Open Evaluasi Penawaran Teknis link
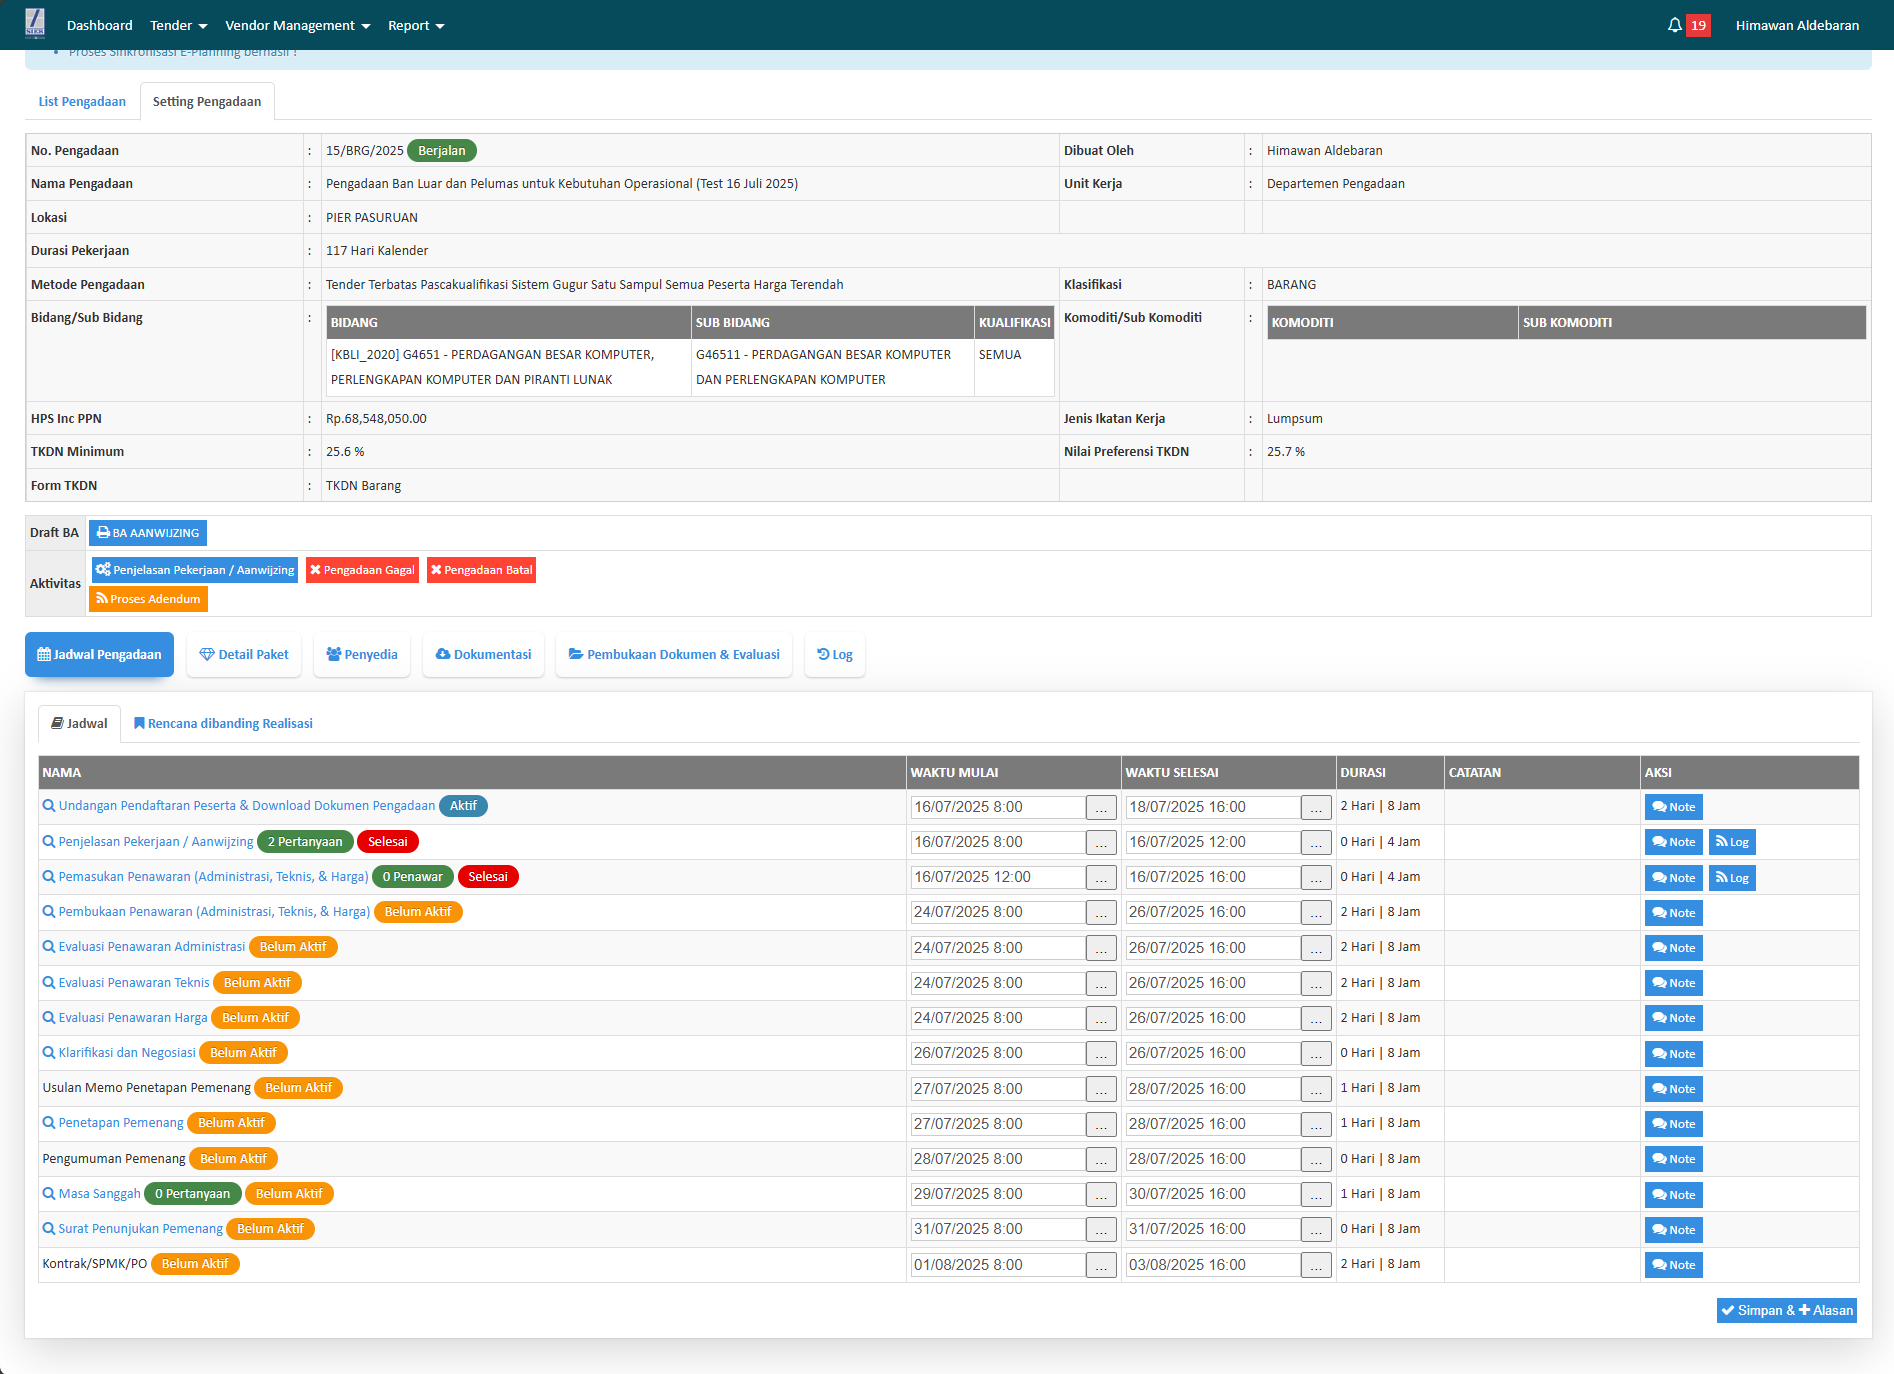 point(134,983)
